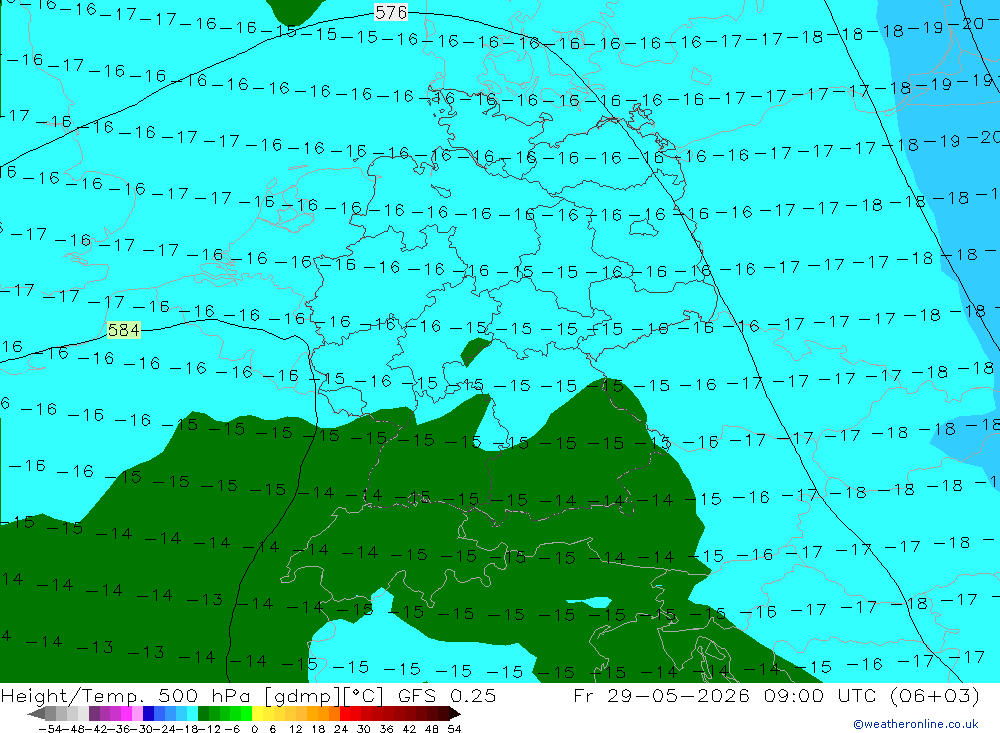The image size is (1000, 733).
Task: Pick the bright red legend swatch at 24
Action: pos(345,713)
